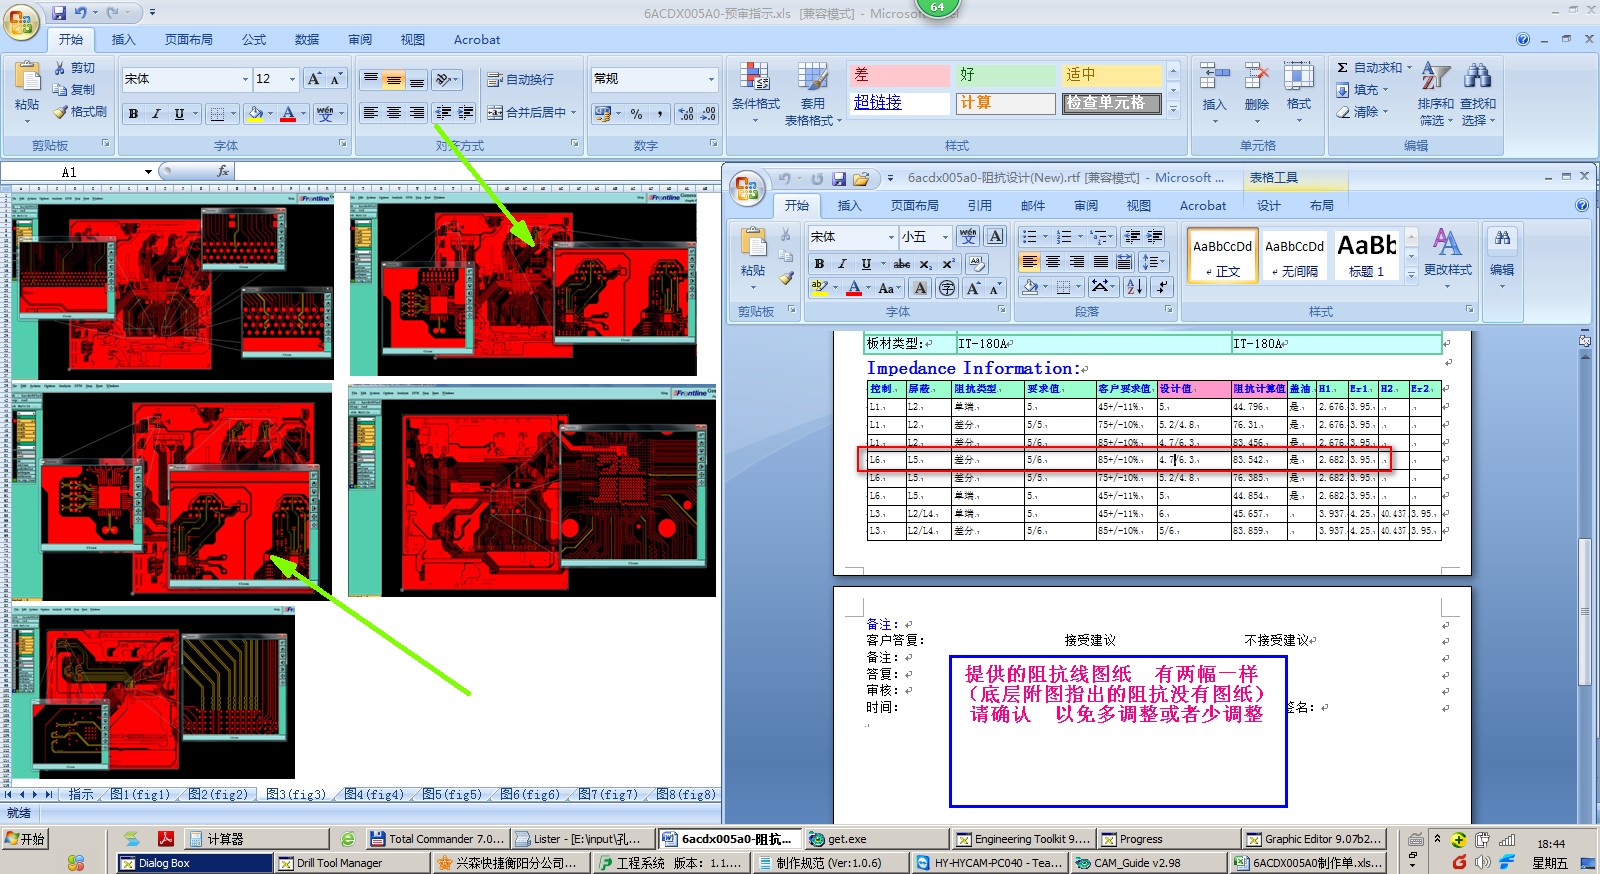This screenshot has height=874, width=1600.
Task: Toggle Word justify alignment button
Action: point(1101,262)
